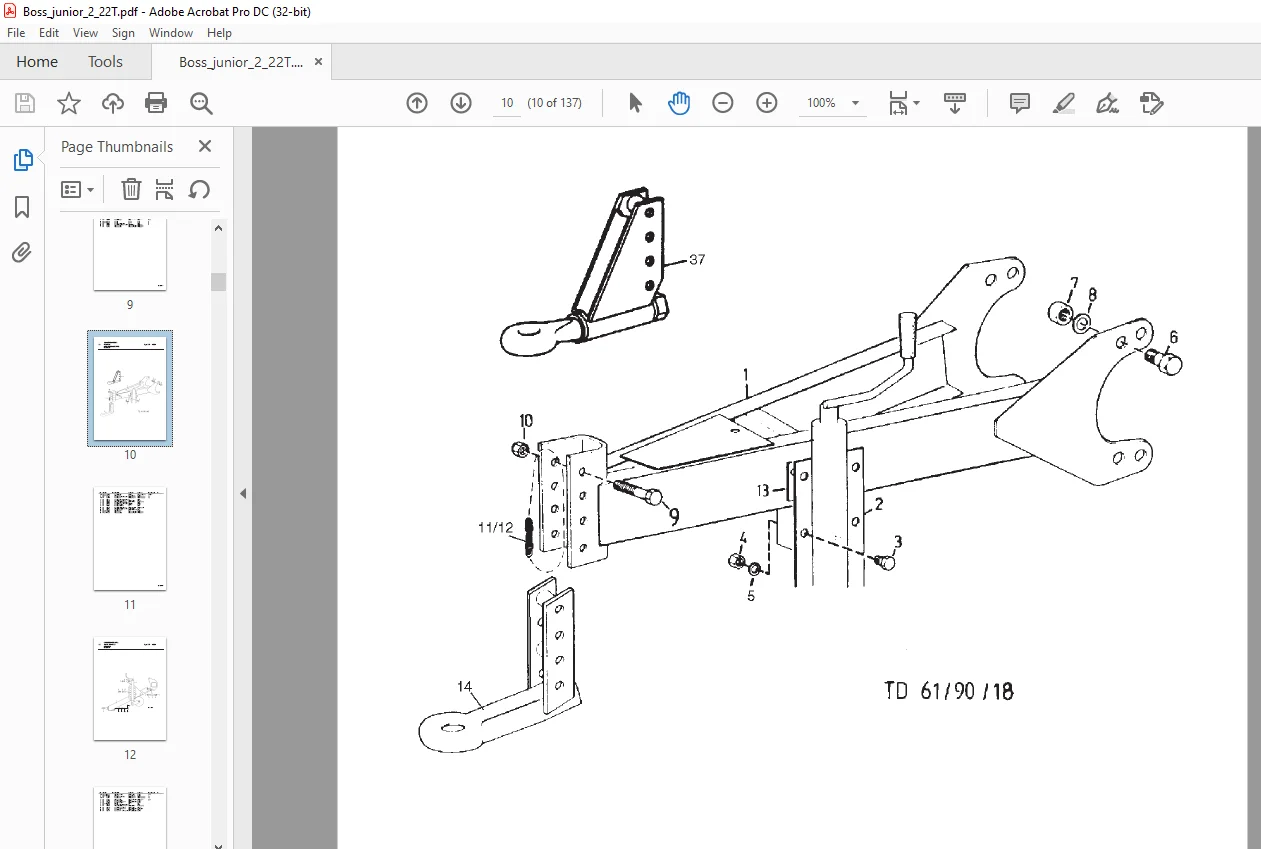
Task: Go to previous page arrow
Action: pos(417,103)
